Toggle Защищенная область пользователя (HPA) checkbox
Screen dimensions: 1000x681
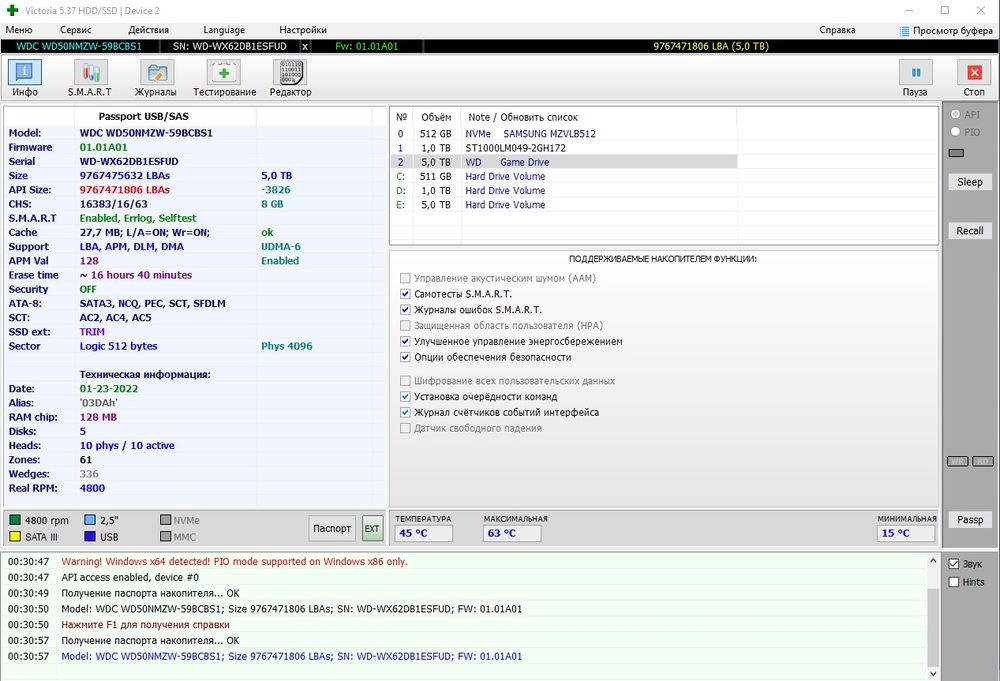click(405, 325)
